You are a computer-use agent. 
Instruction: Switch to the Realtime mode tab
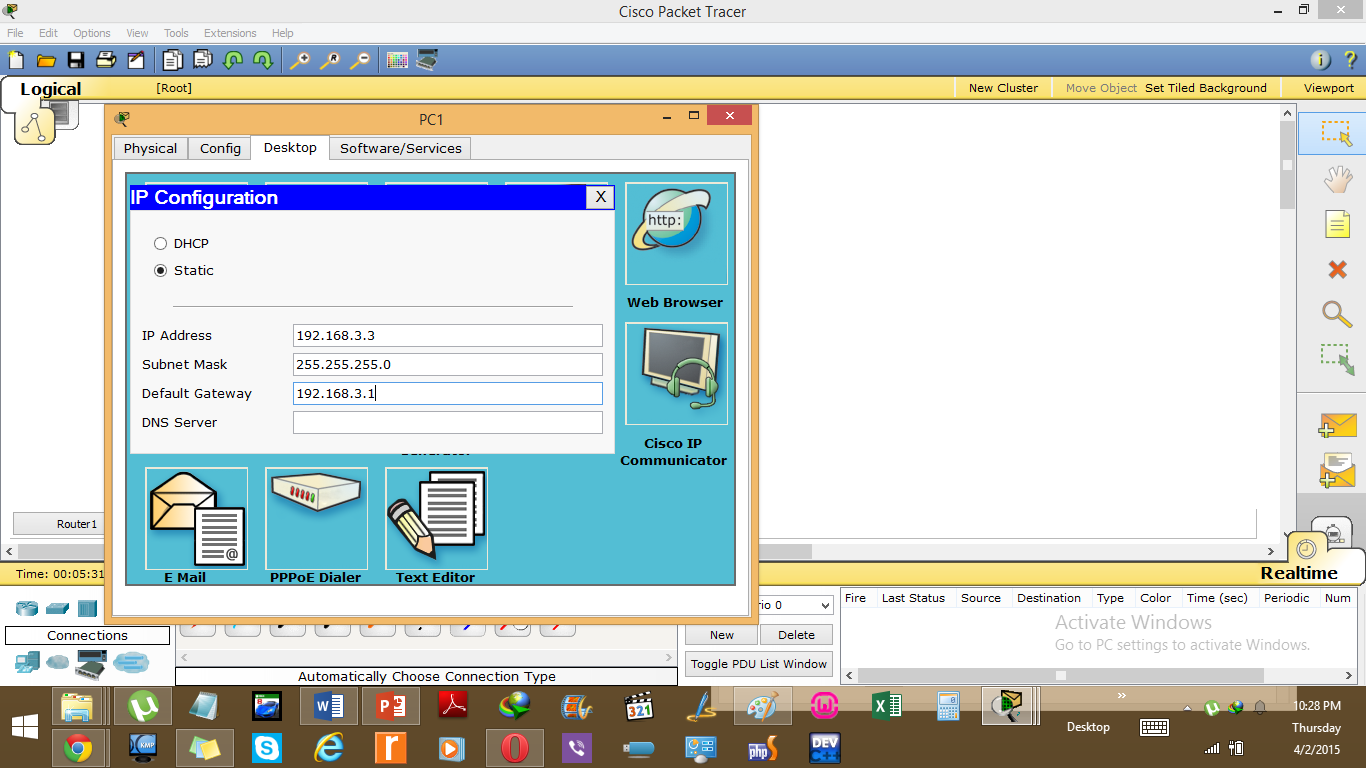[x=1298, y=573]
